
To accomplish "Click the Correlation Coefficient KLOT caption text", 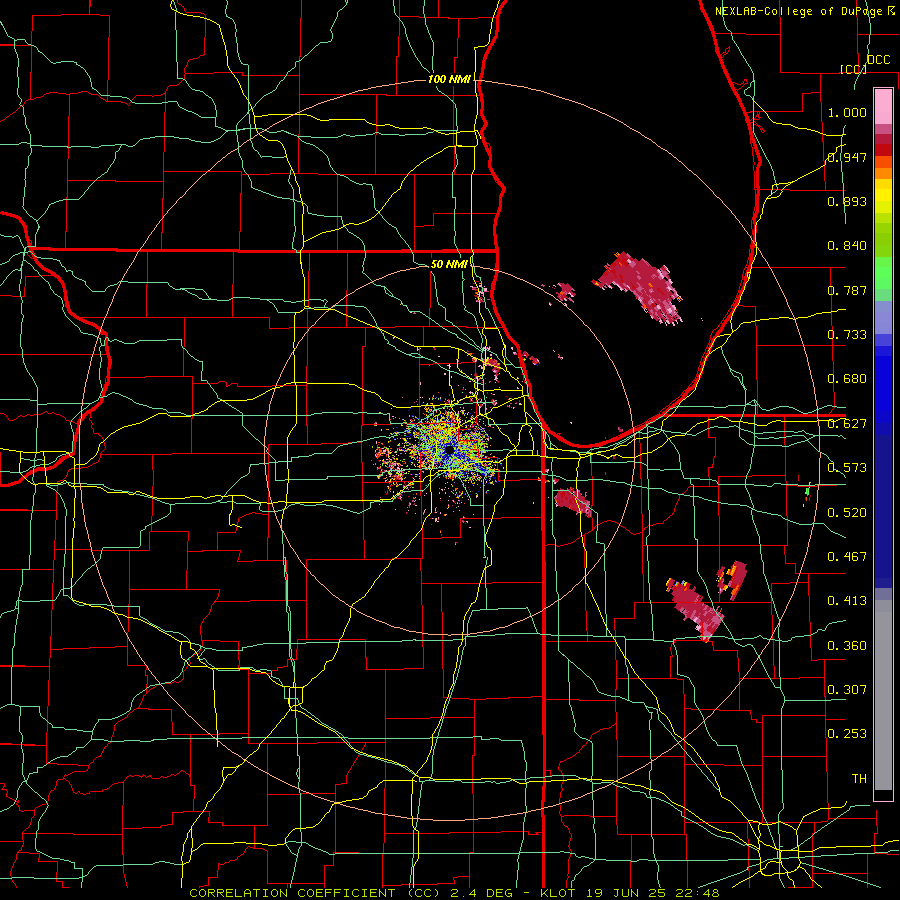I will point(454,893).
